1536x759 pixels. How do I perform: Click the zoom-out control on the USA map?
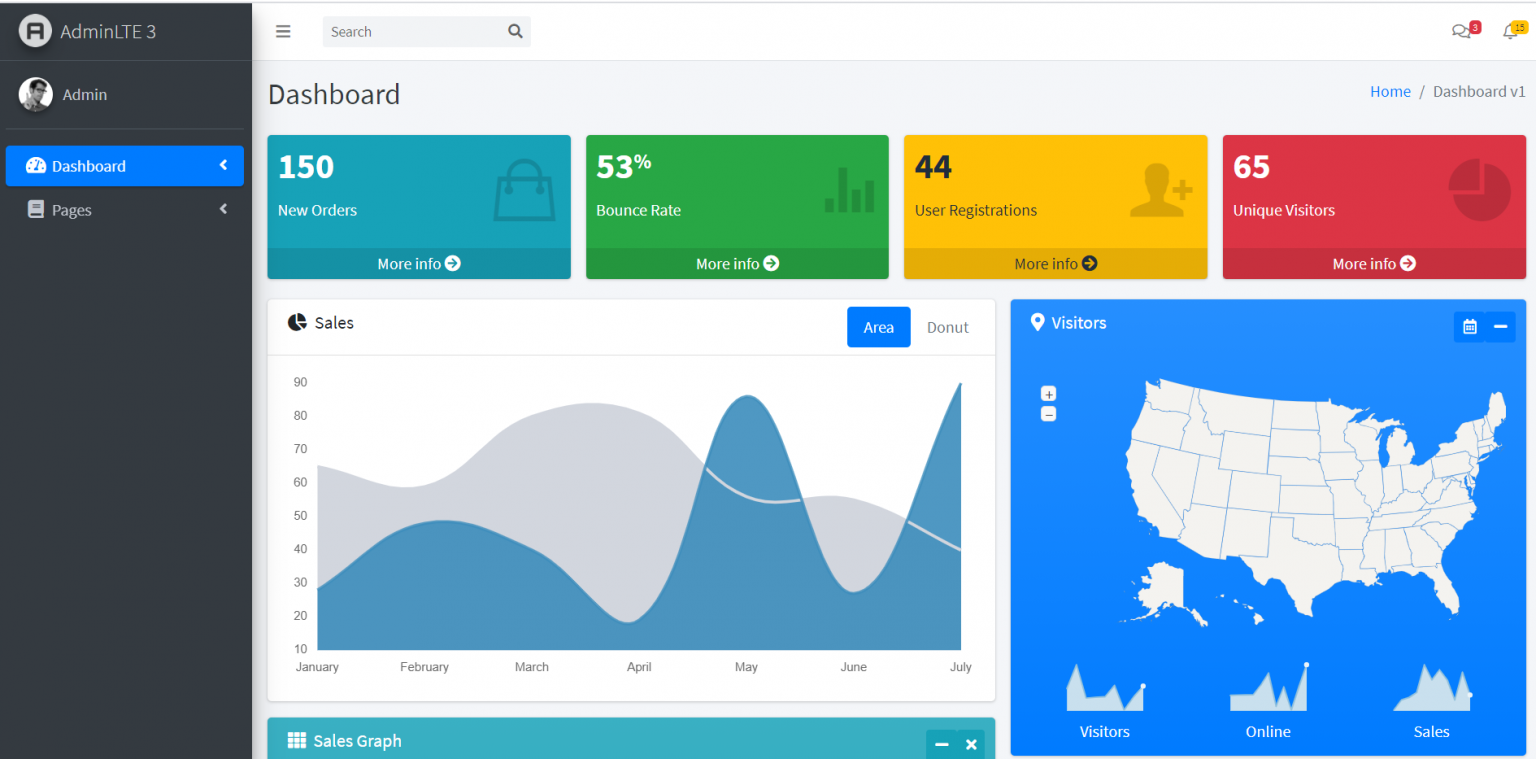[x=1048, y=413]
